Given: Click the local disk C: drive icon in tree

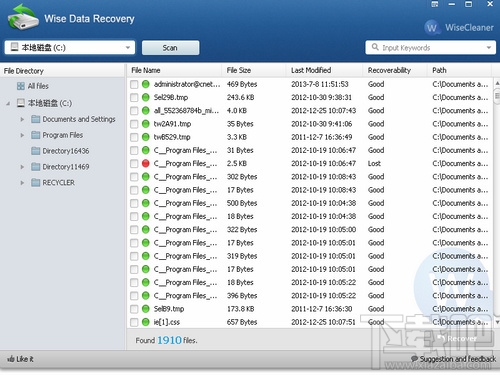Looking at the screenshot, I should [21, 103].
